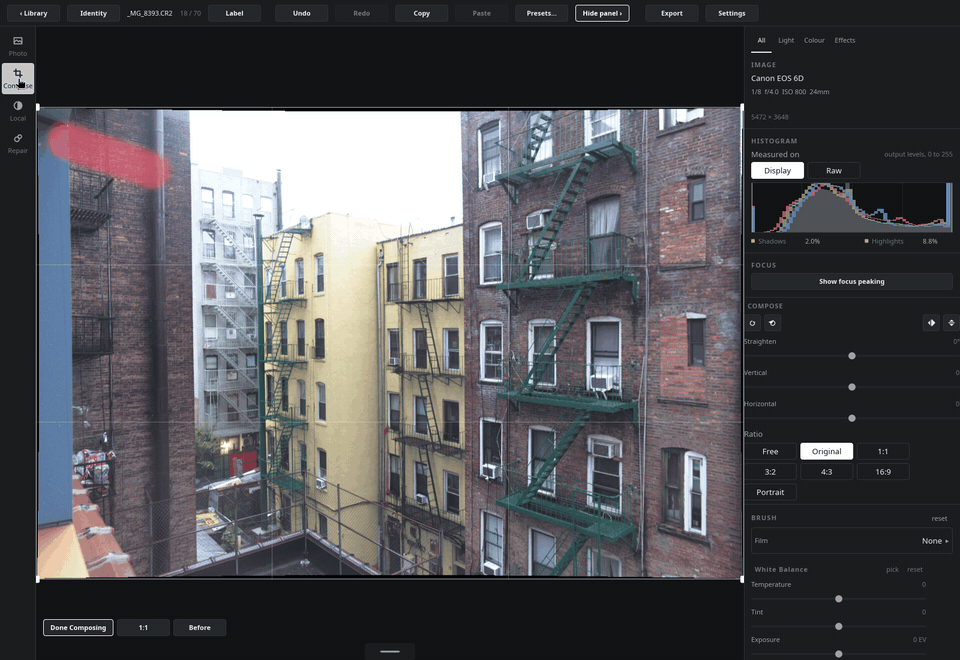Show the Before view
Screen dimensions: 960x660
pyautogui.click(x=200, y=628)
